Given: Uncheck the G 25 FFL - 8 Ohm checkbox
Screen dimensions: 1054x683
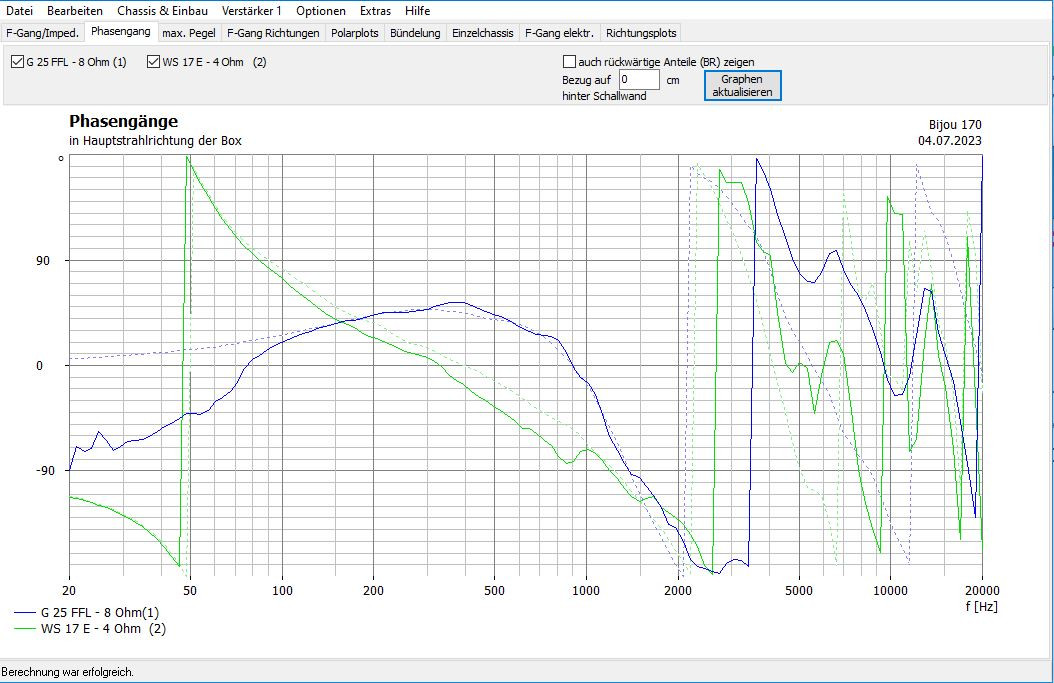Looking at the screenshot, I should 18,62.
